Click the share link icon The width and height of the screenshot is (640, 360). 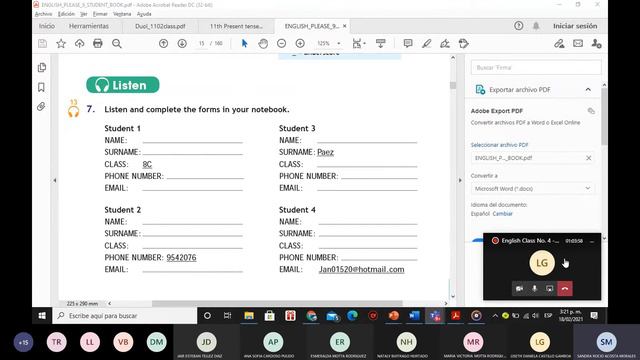coord(559,43)
